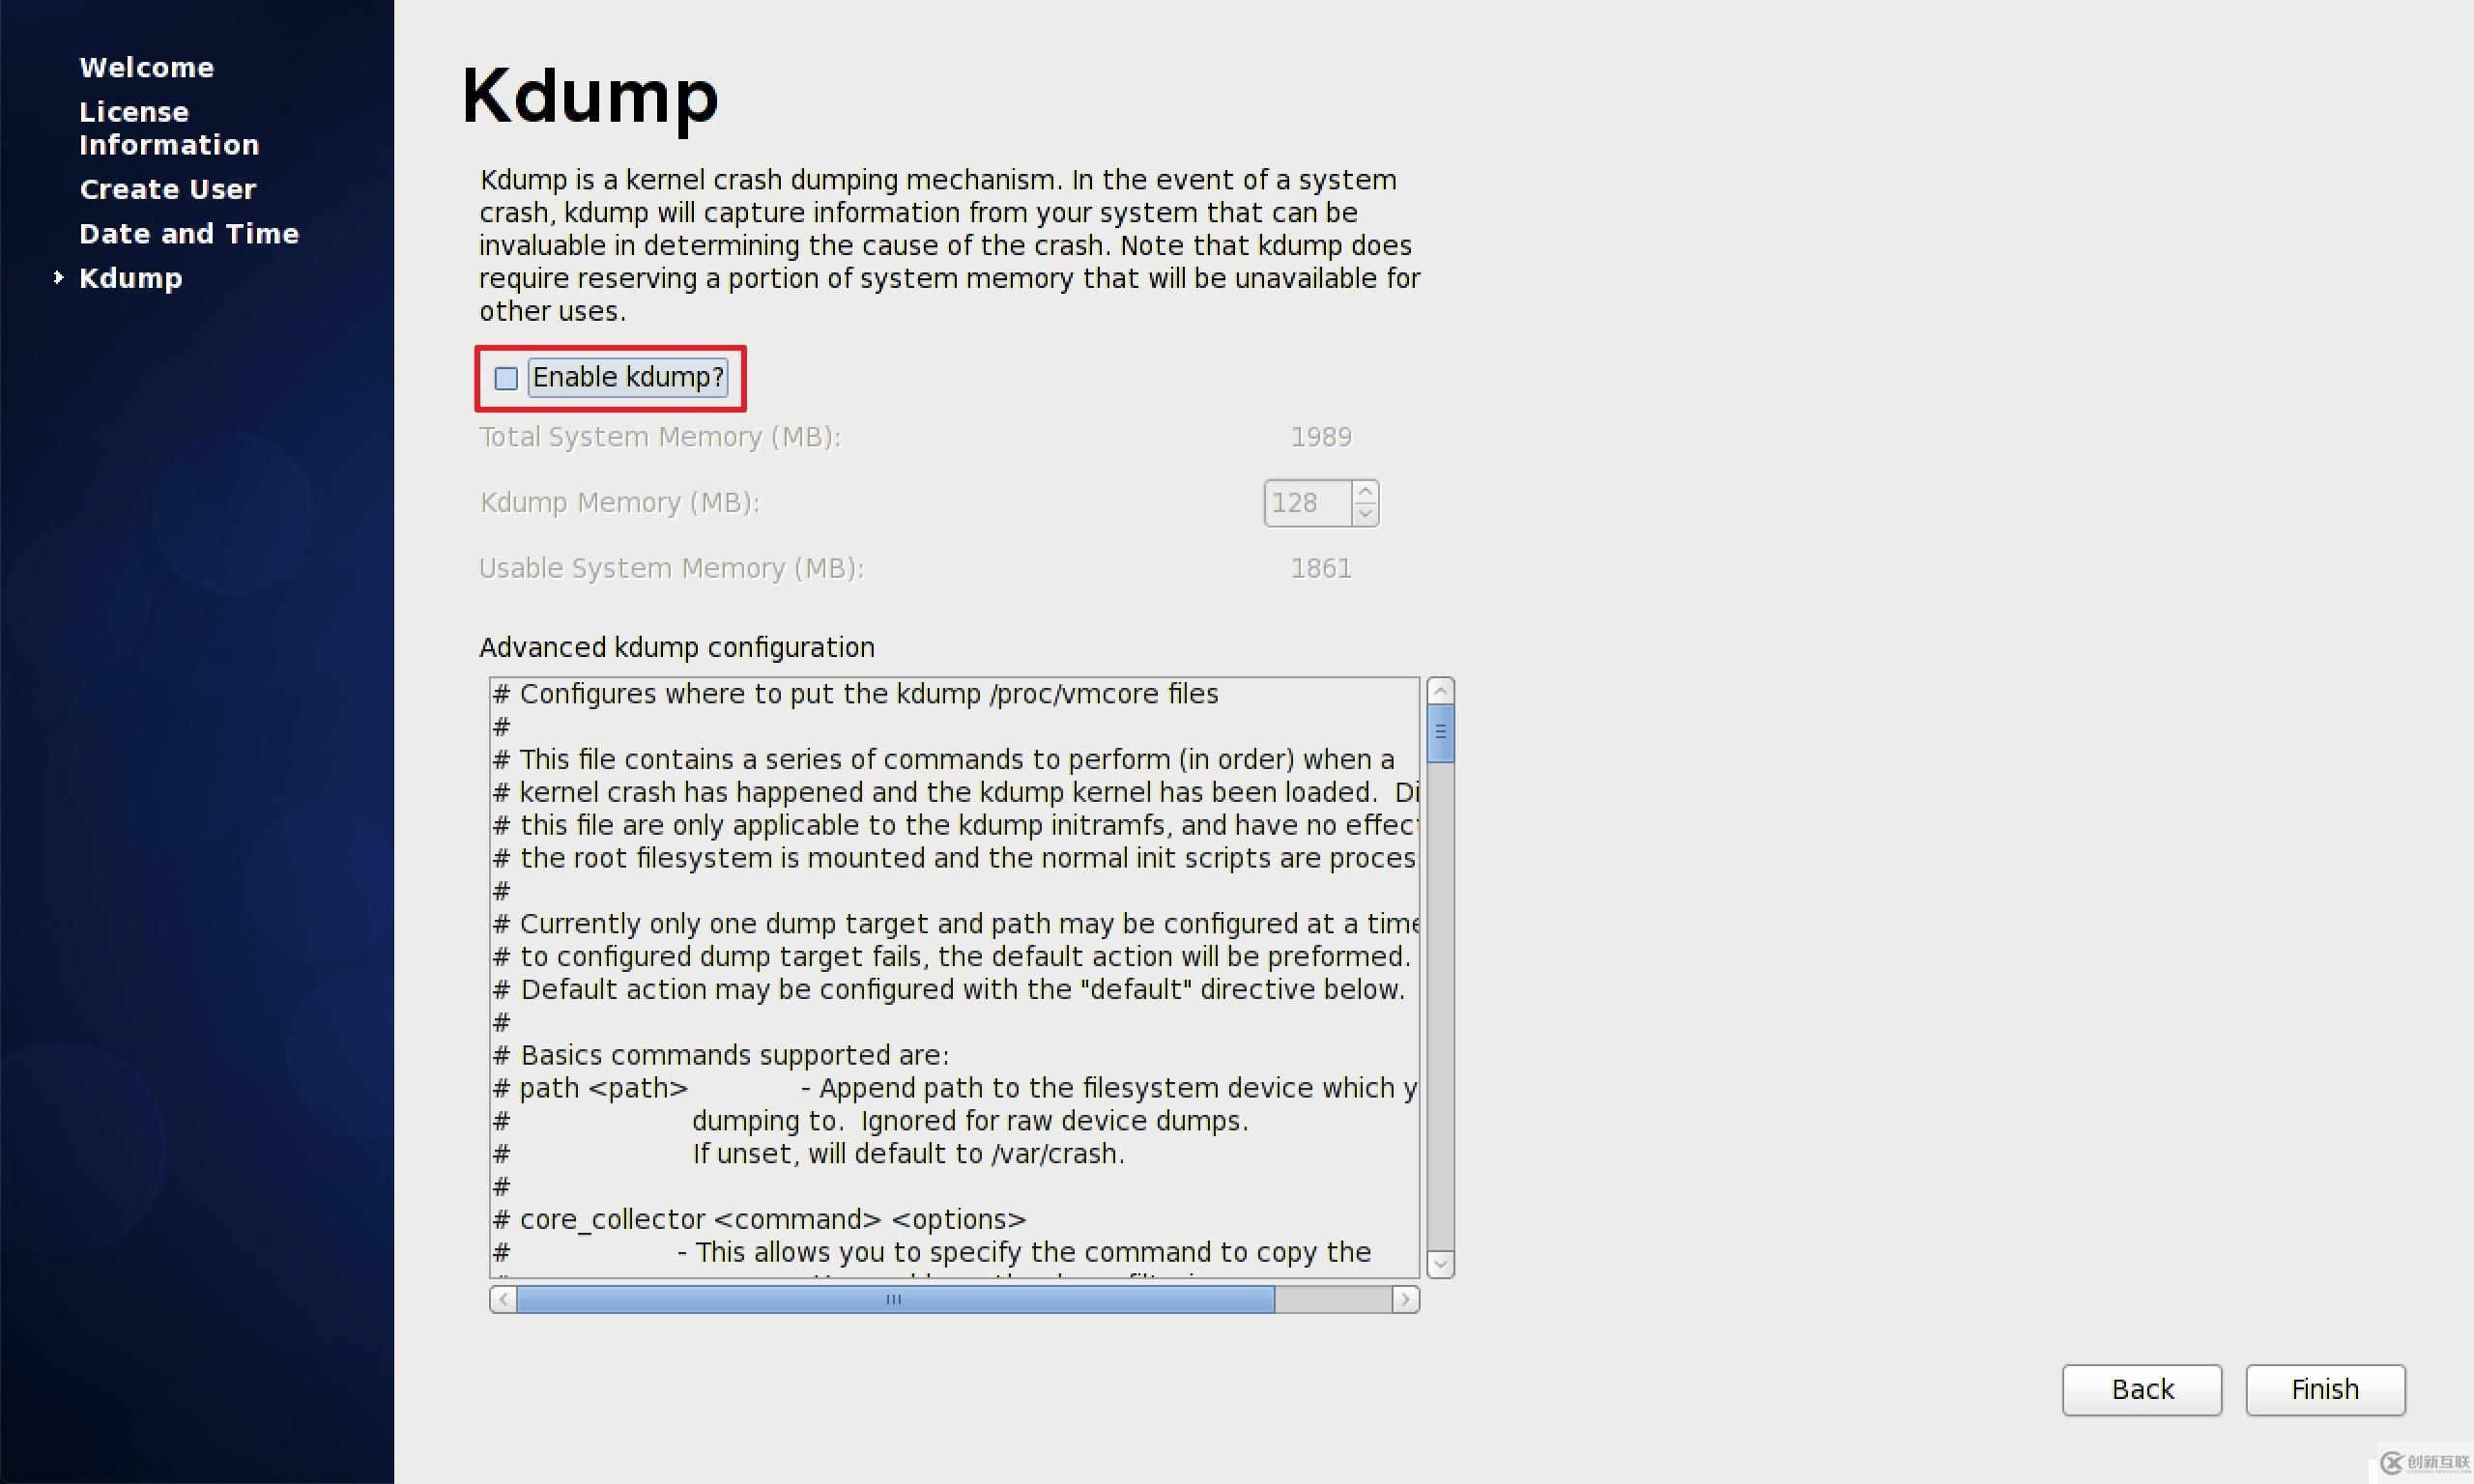The height and width of the screenshot is (1484, 2474).
Task: Click the Welcome sidebar menu item
Action: tap(145, 66)
